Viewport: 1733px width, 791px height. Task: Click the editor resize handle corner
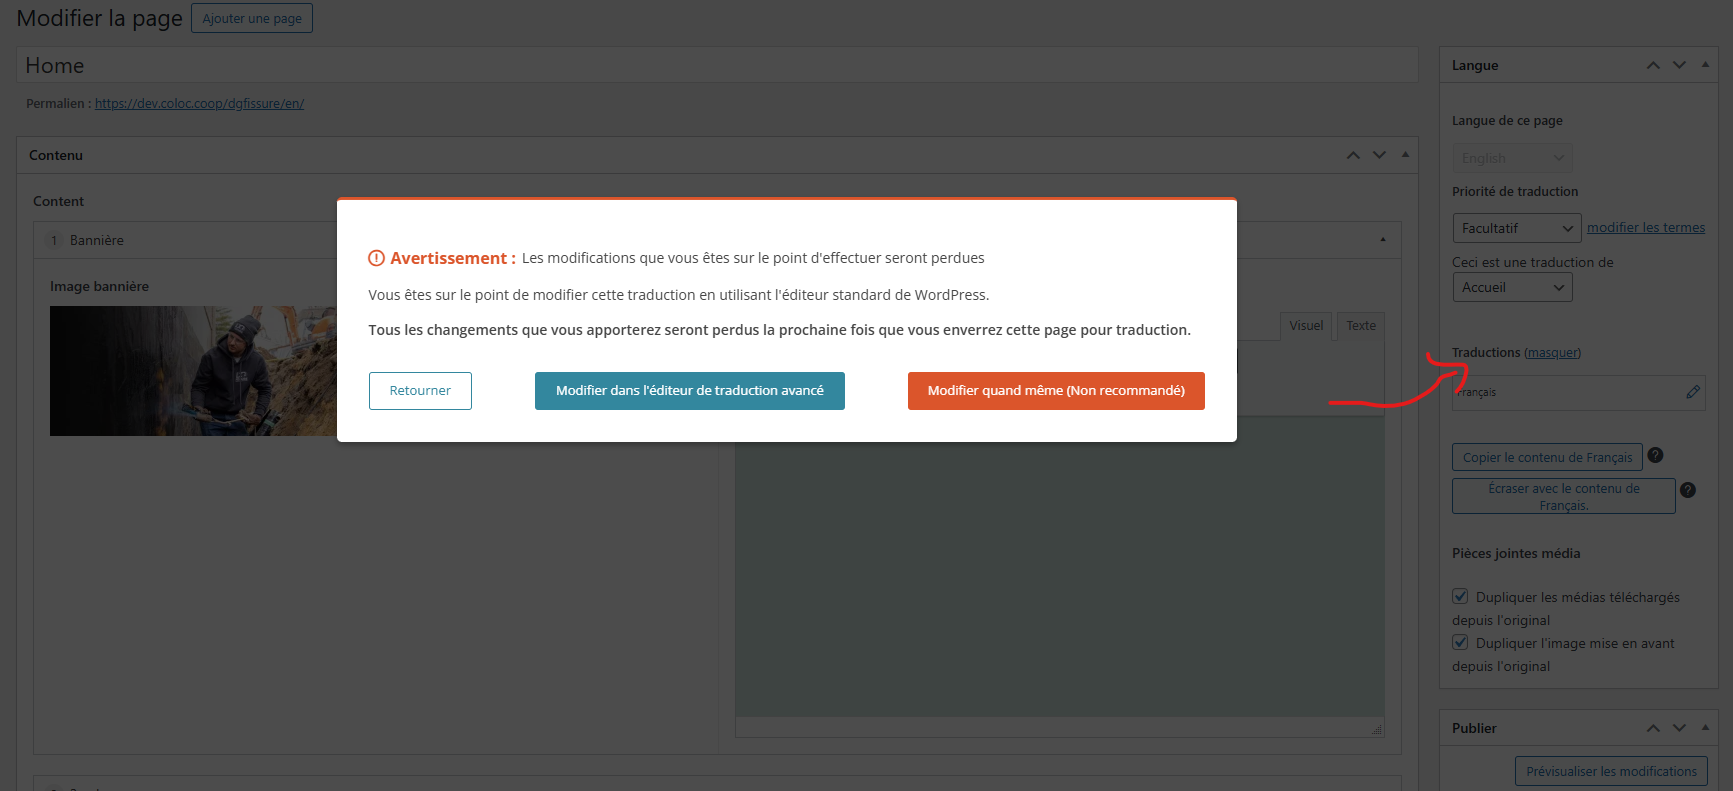tap(1377, 730)
